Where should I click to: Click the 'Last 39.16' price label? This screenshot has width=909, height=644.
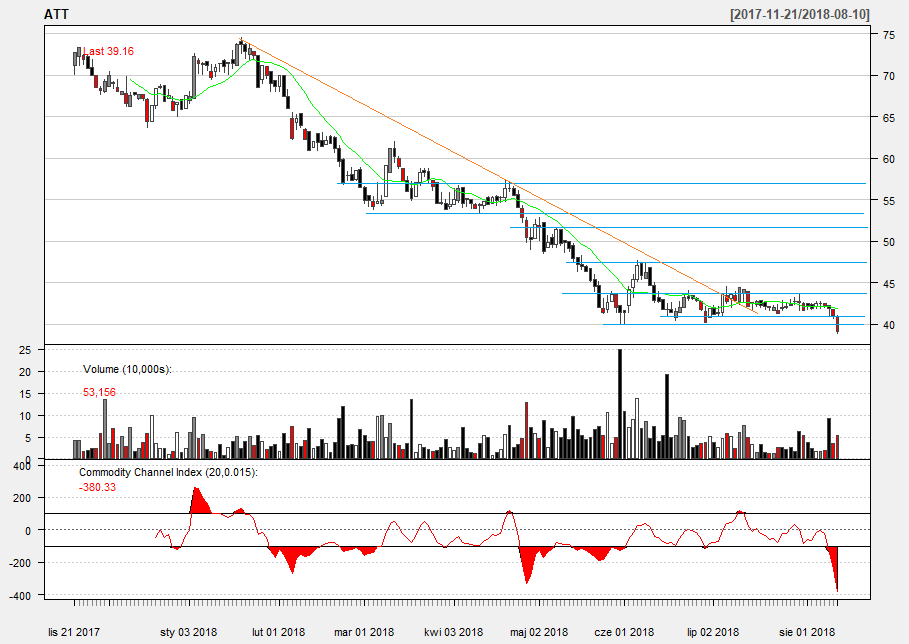click(108, 51)
